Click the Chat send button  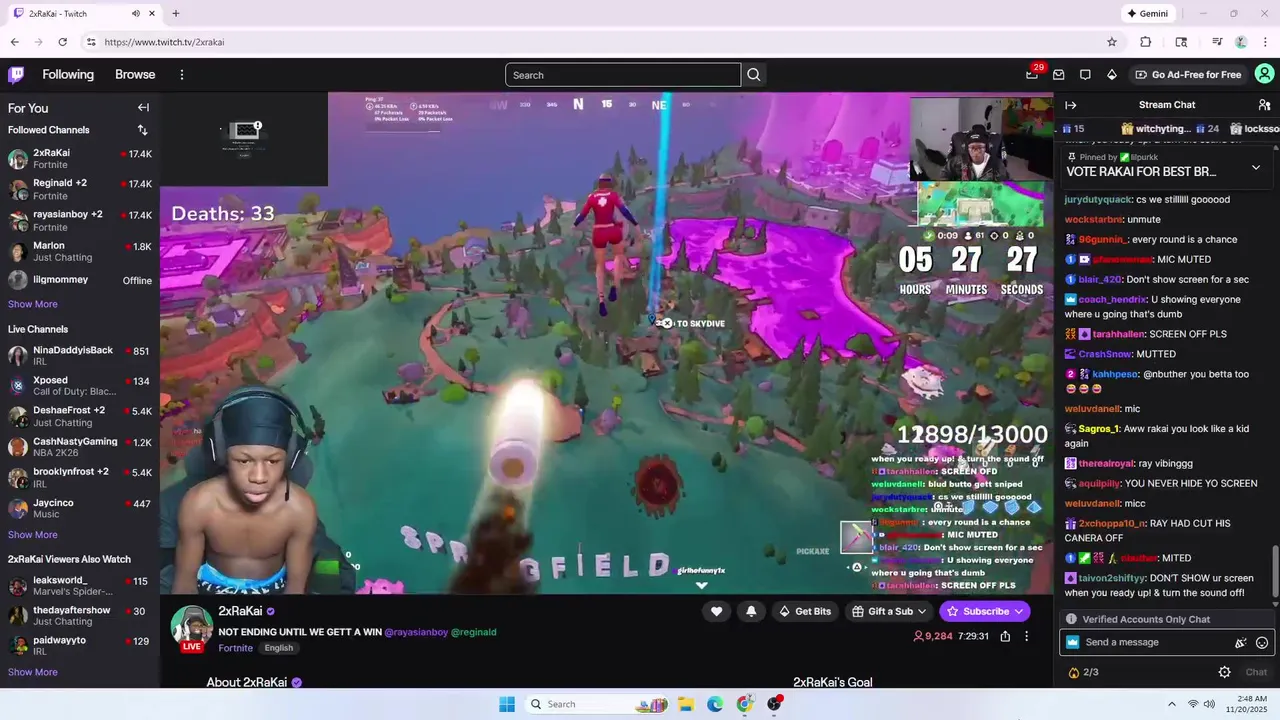(1256, 672)
